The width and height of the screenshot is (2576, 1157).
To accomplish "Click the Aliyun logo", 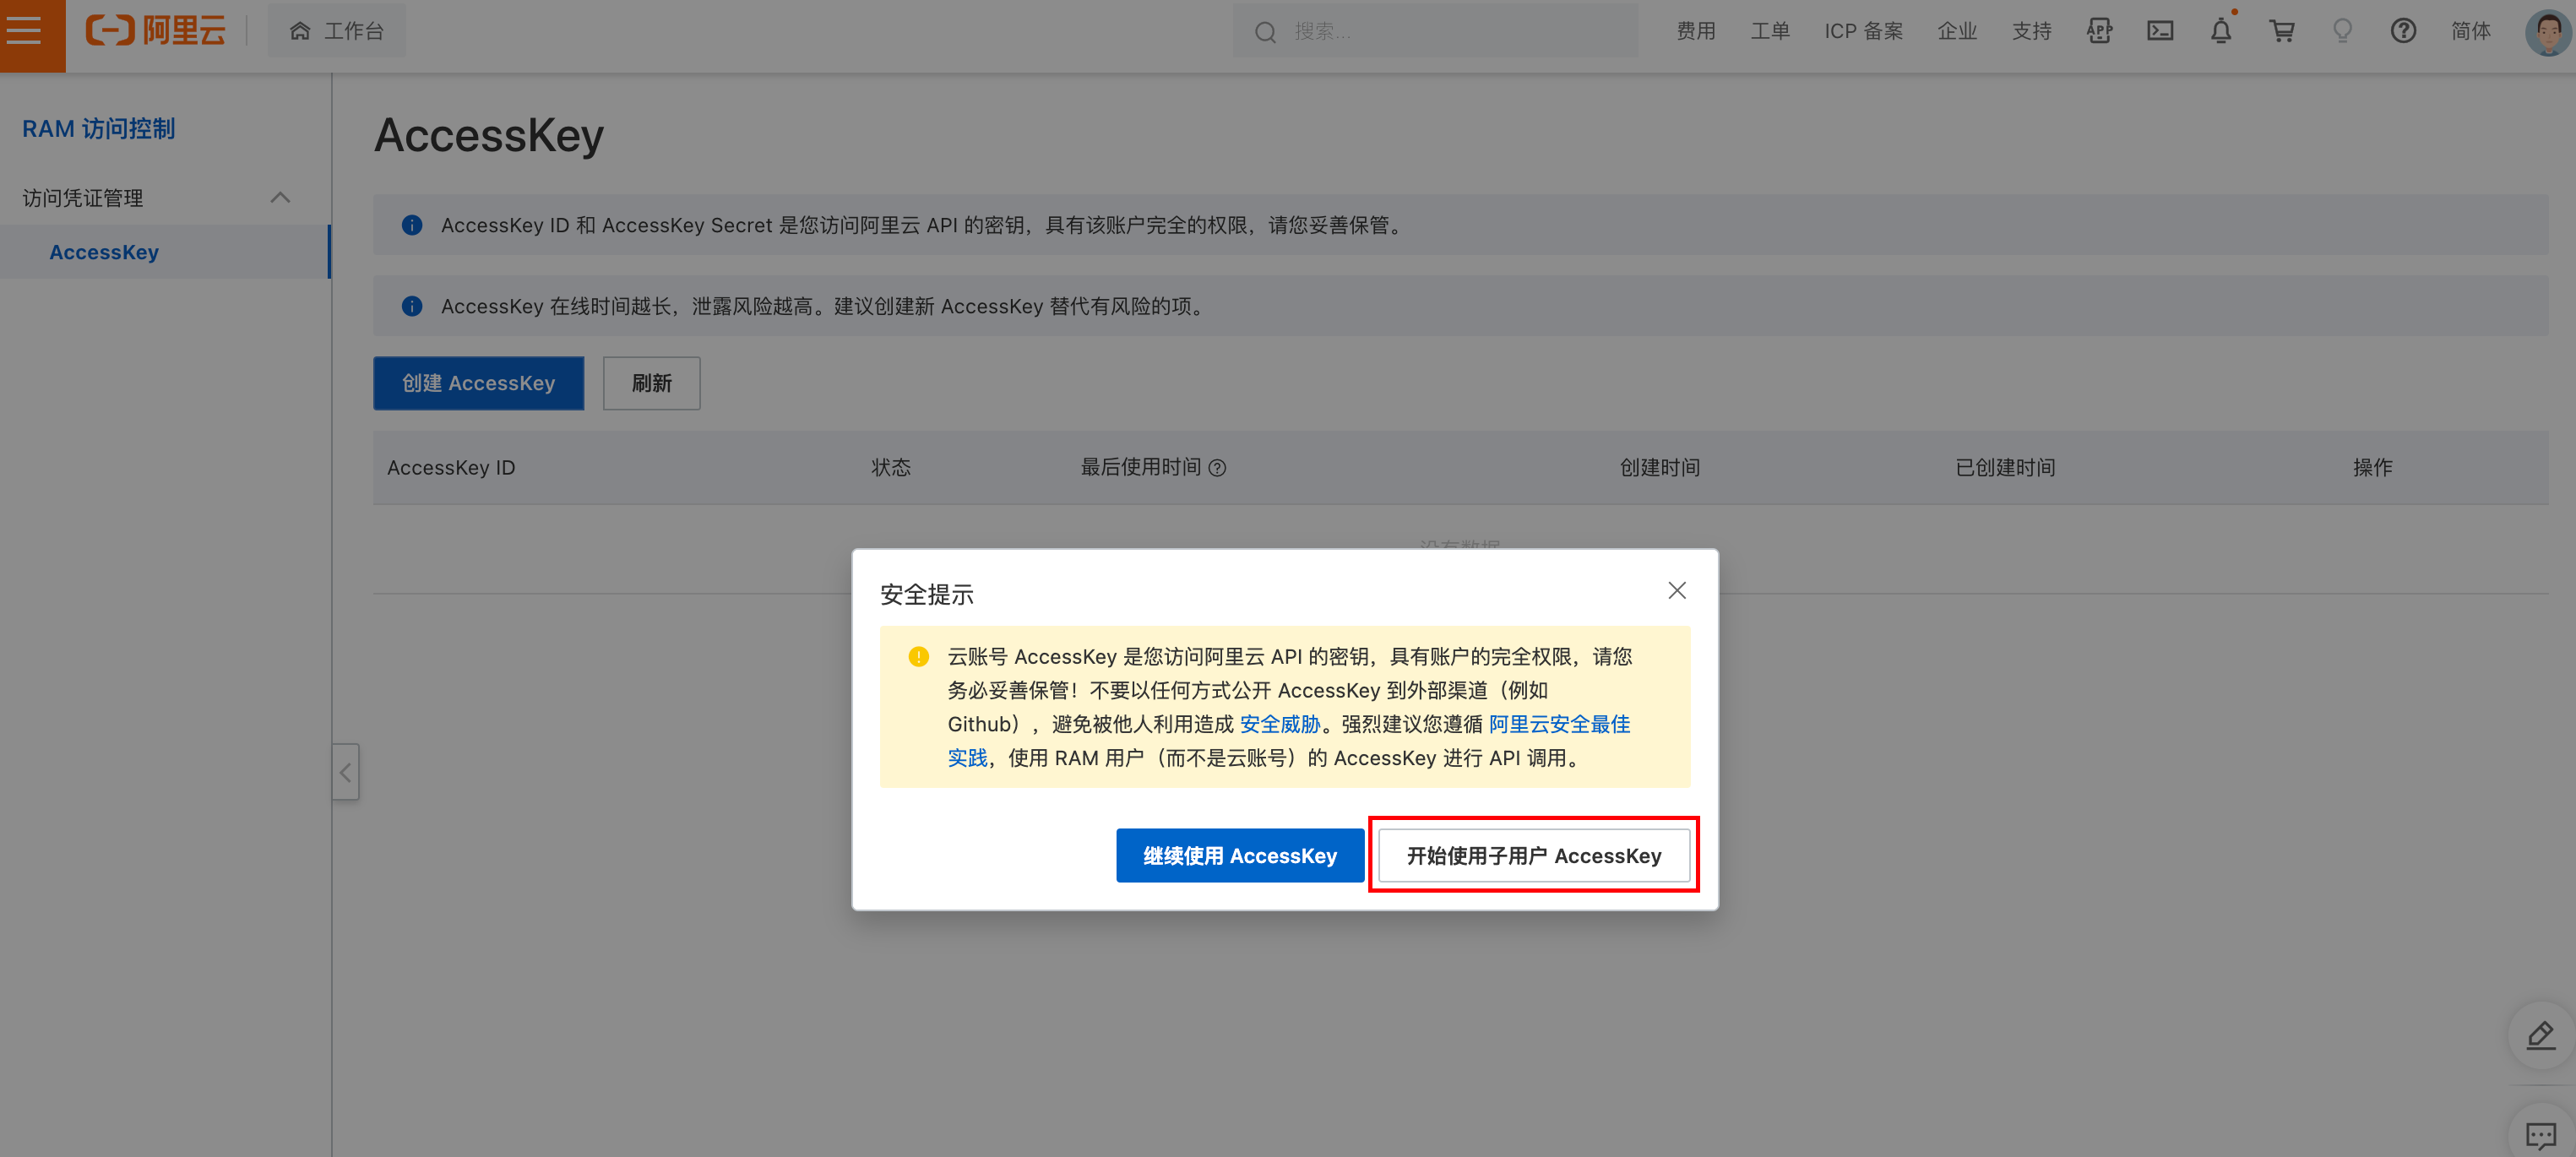I will (156, 30).
